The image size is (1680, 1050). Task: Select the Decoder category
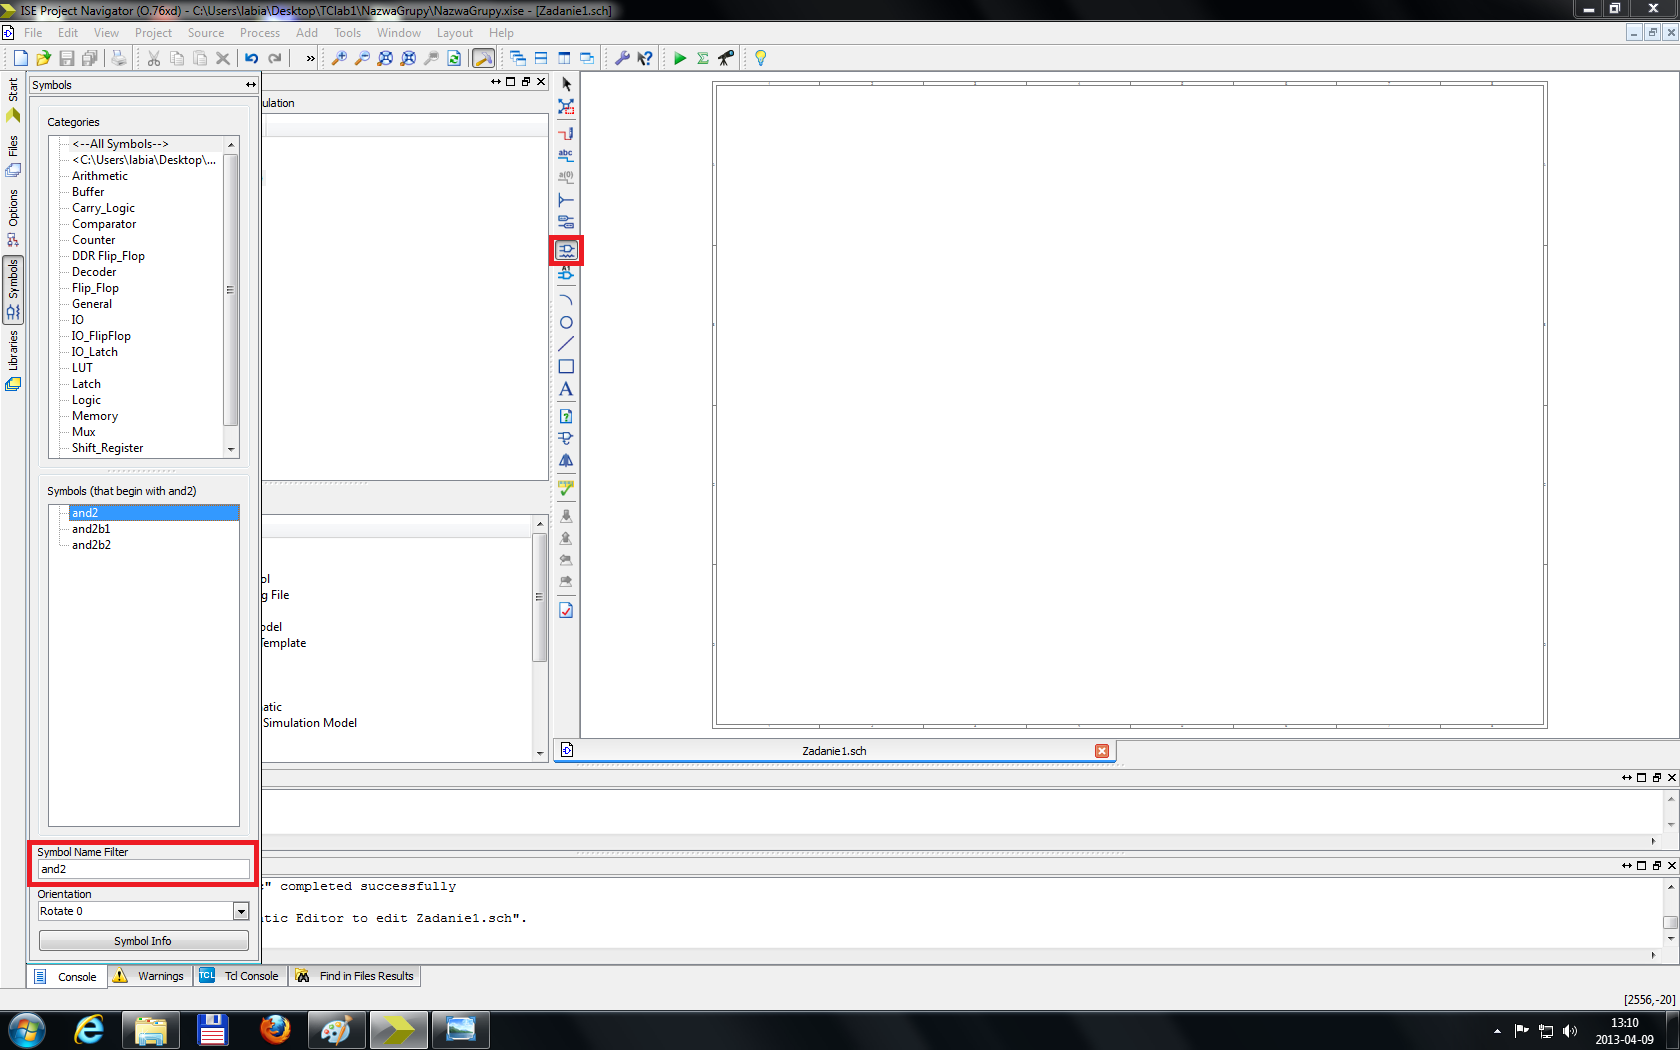[x=94, y=272]
